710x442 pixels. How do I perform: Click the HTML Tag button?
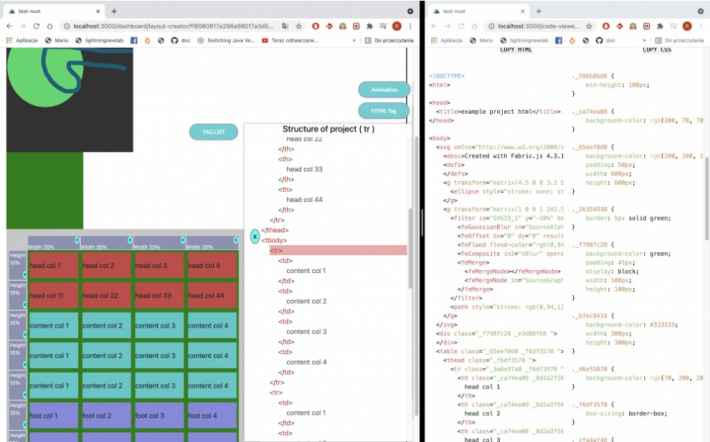pos(384,110)
